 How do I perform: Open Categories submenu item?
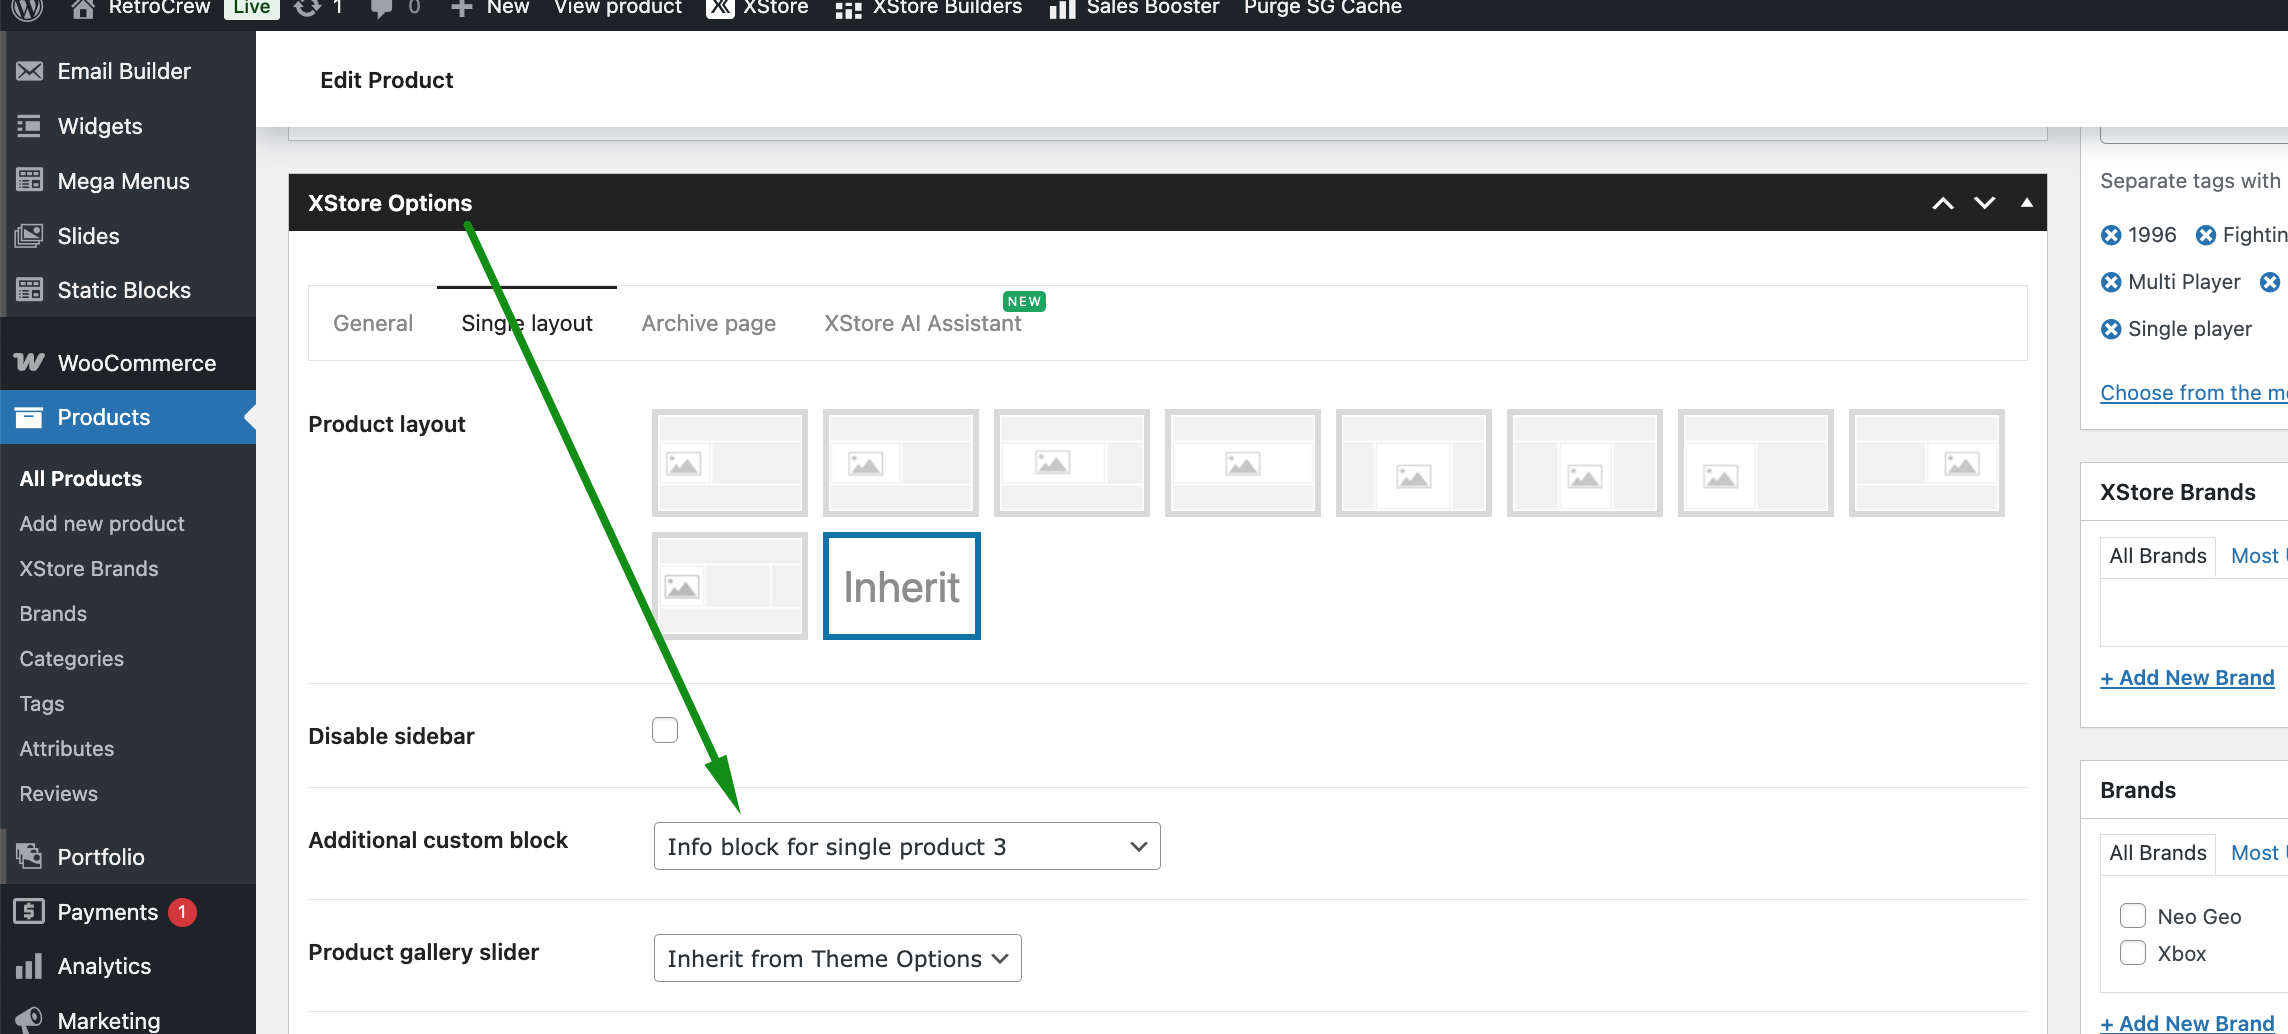click(x=72, y=659)
